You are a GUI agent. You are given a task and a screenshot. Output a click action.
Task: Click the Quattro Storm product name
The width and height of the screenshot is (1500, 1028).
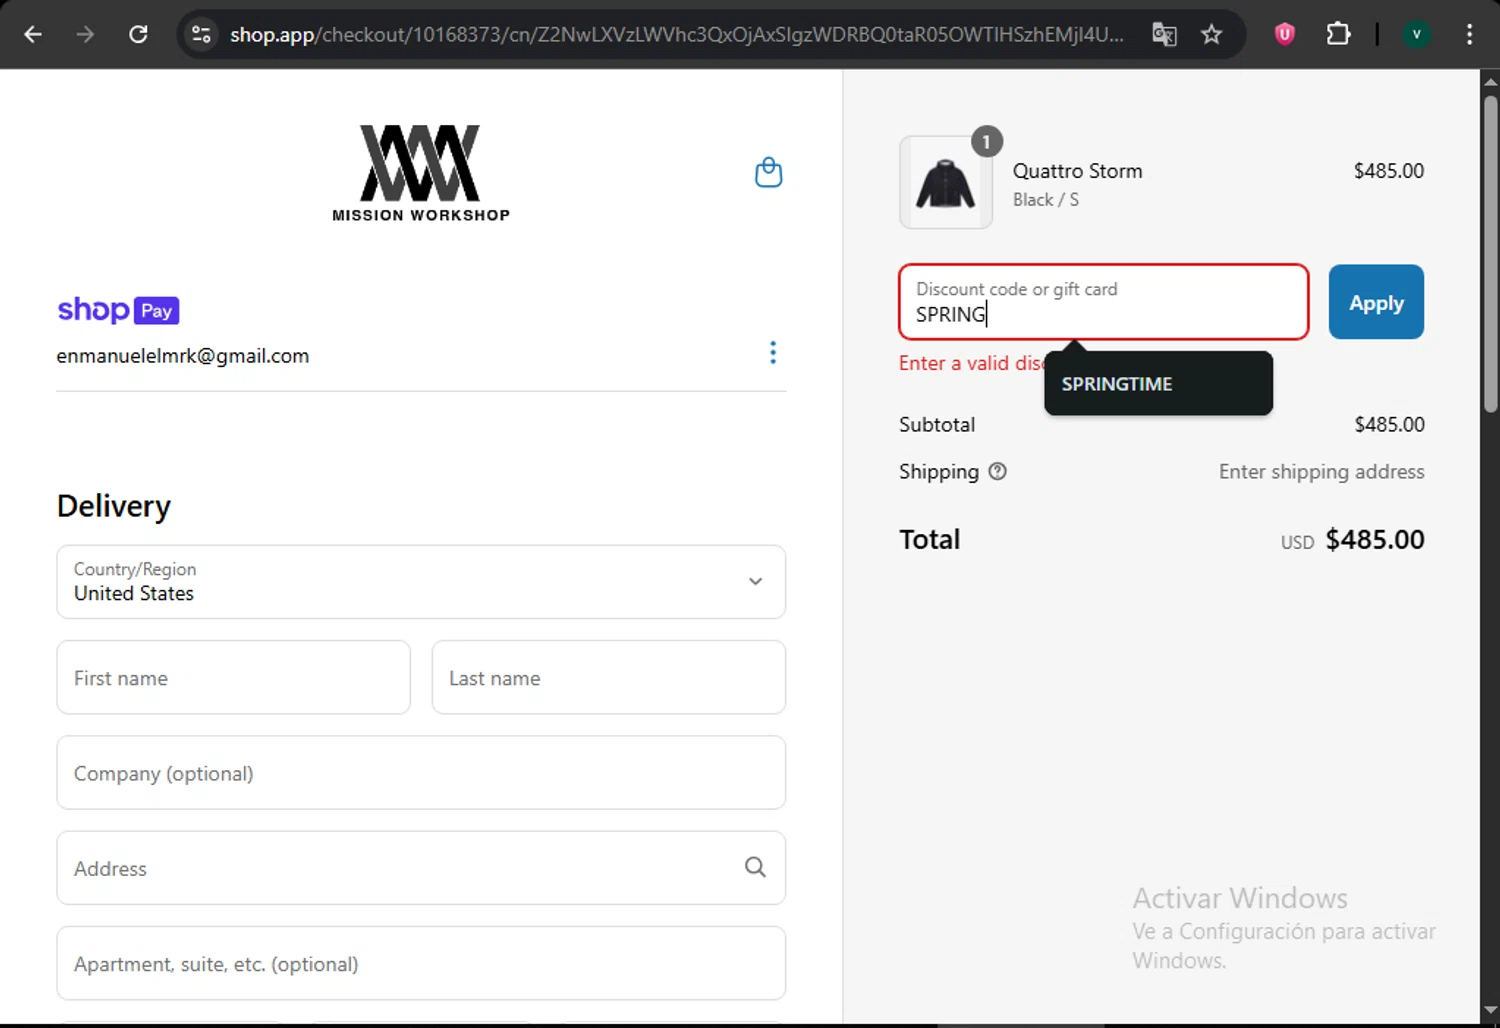pos(1077,171)
